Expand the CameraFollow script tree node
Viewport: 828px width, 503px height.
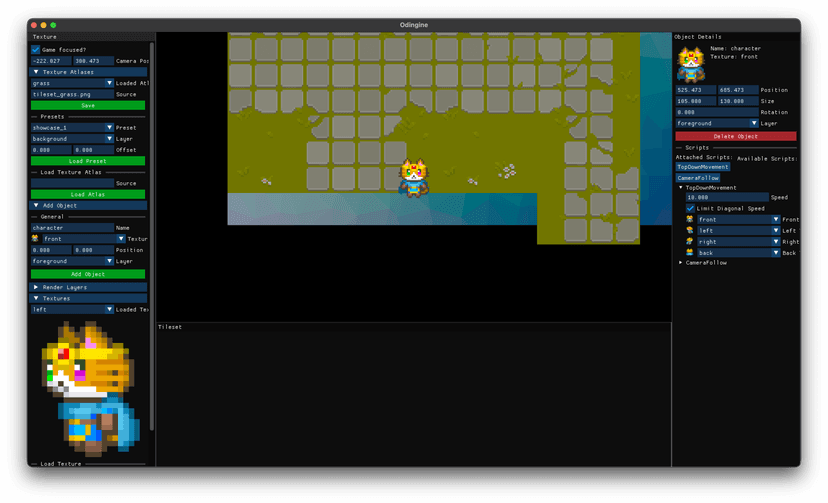coord(681,263)
